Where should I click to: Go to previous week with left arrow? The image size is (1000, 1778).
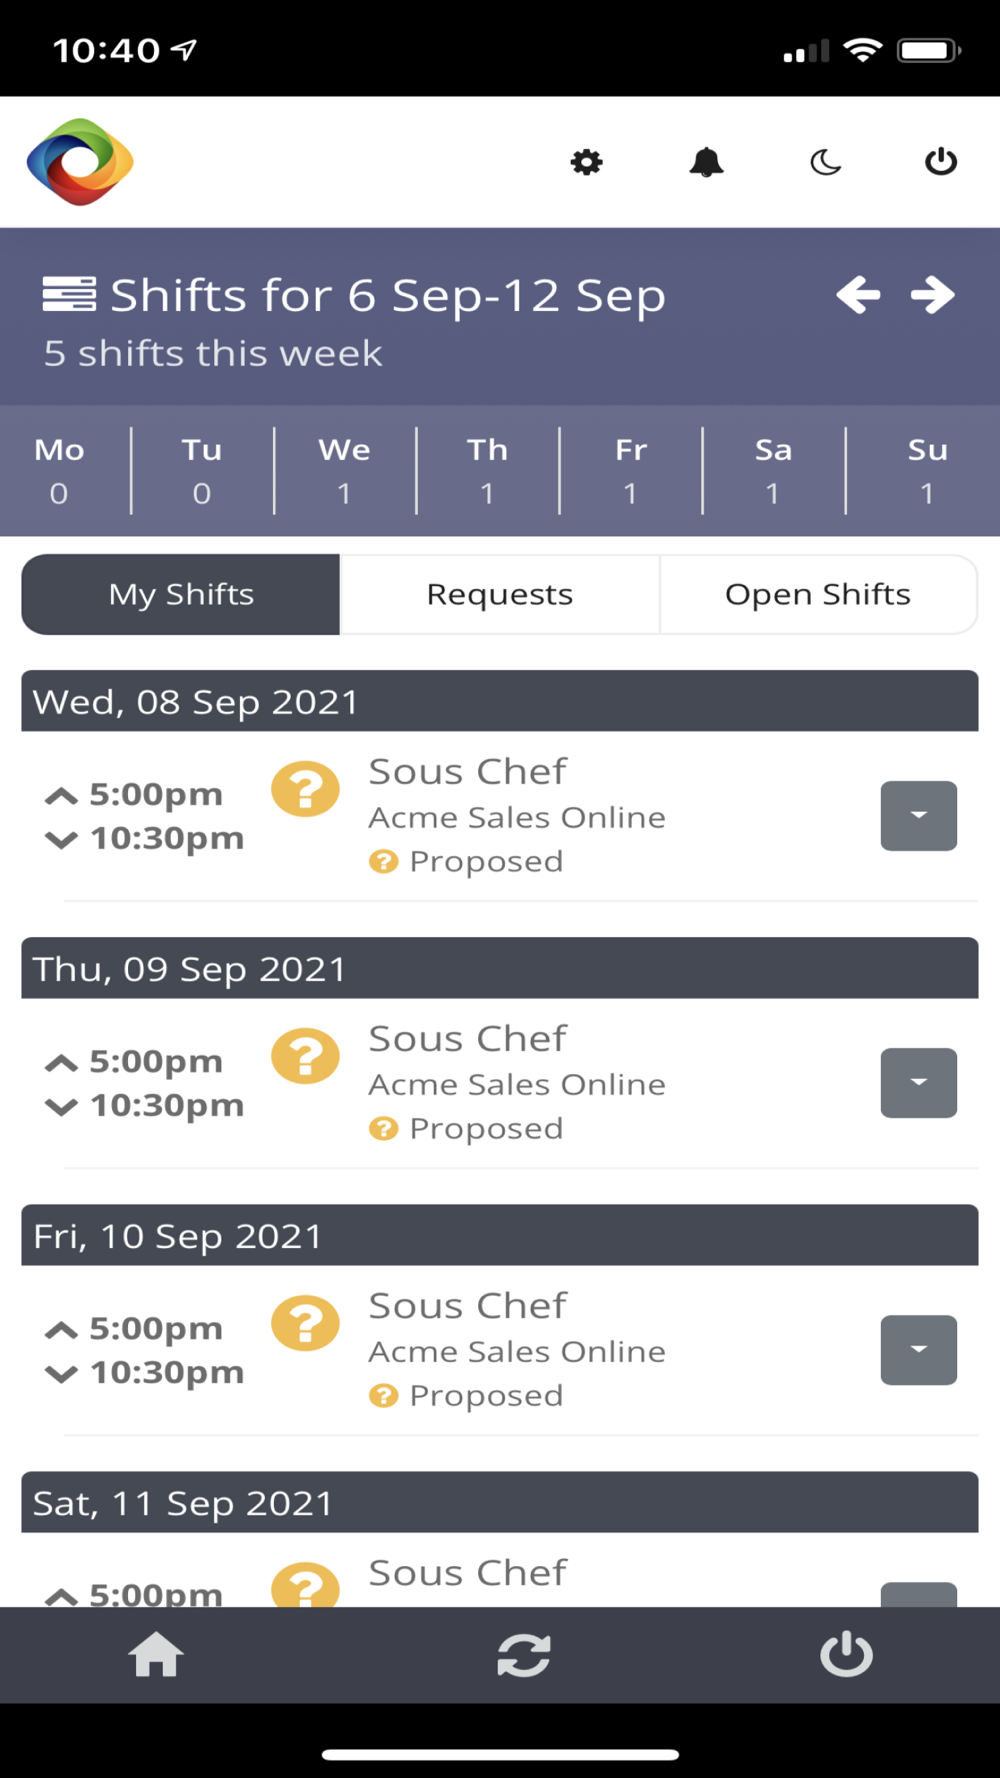click(x=858, y=295)
